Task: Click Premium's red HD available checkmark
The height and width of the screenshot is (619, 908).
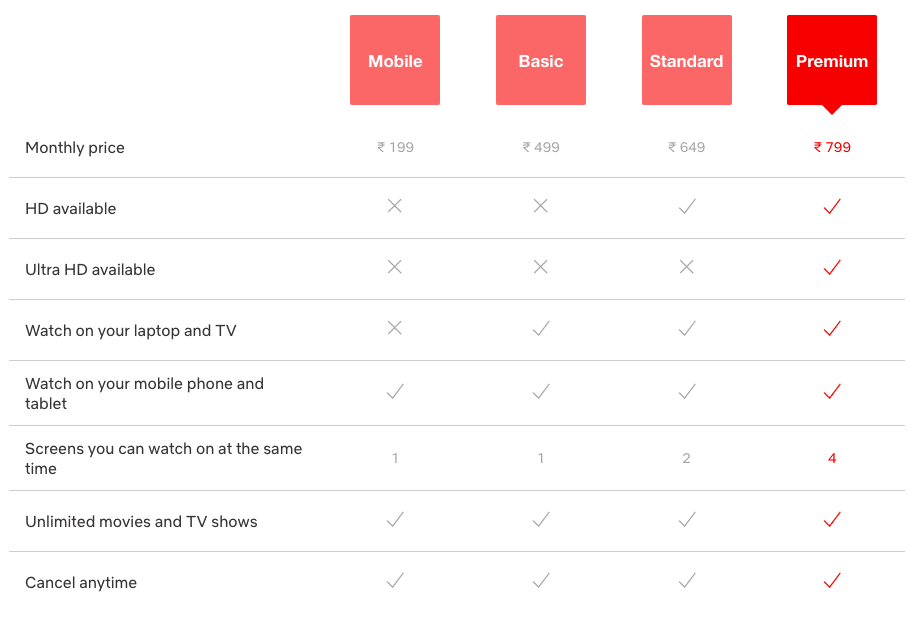Action: pos(832,206)
